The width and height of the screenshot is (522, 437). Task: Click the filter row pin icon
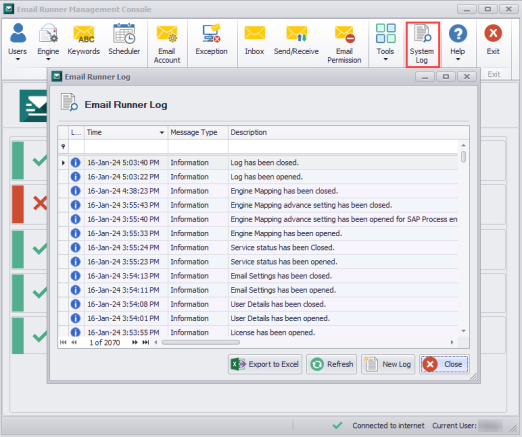click(x=63, y=146)
